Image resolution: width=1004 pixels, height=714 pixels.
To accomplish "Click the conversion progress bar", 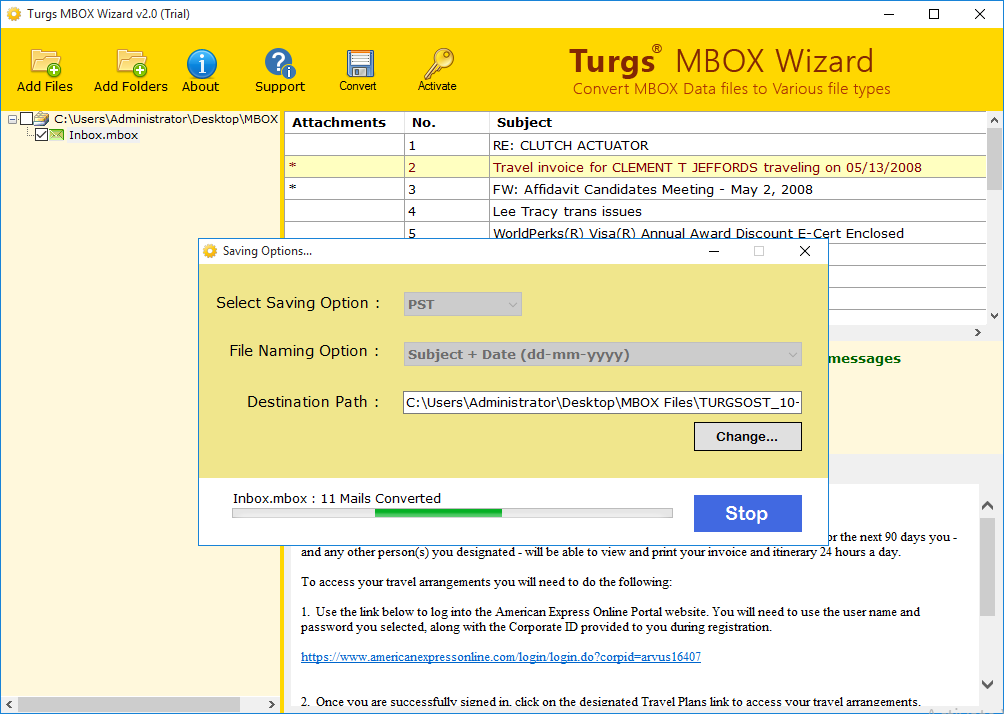I will (452, 513).
